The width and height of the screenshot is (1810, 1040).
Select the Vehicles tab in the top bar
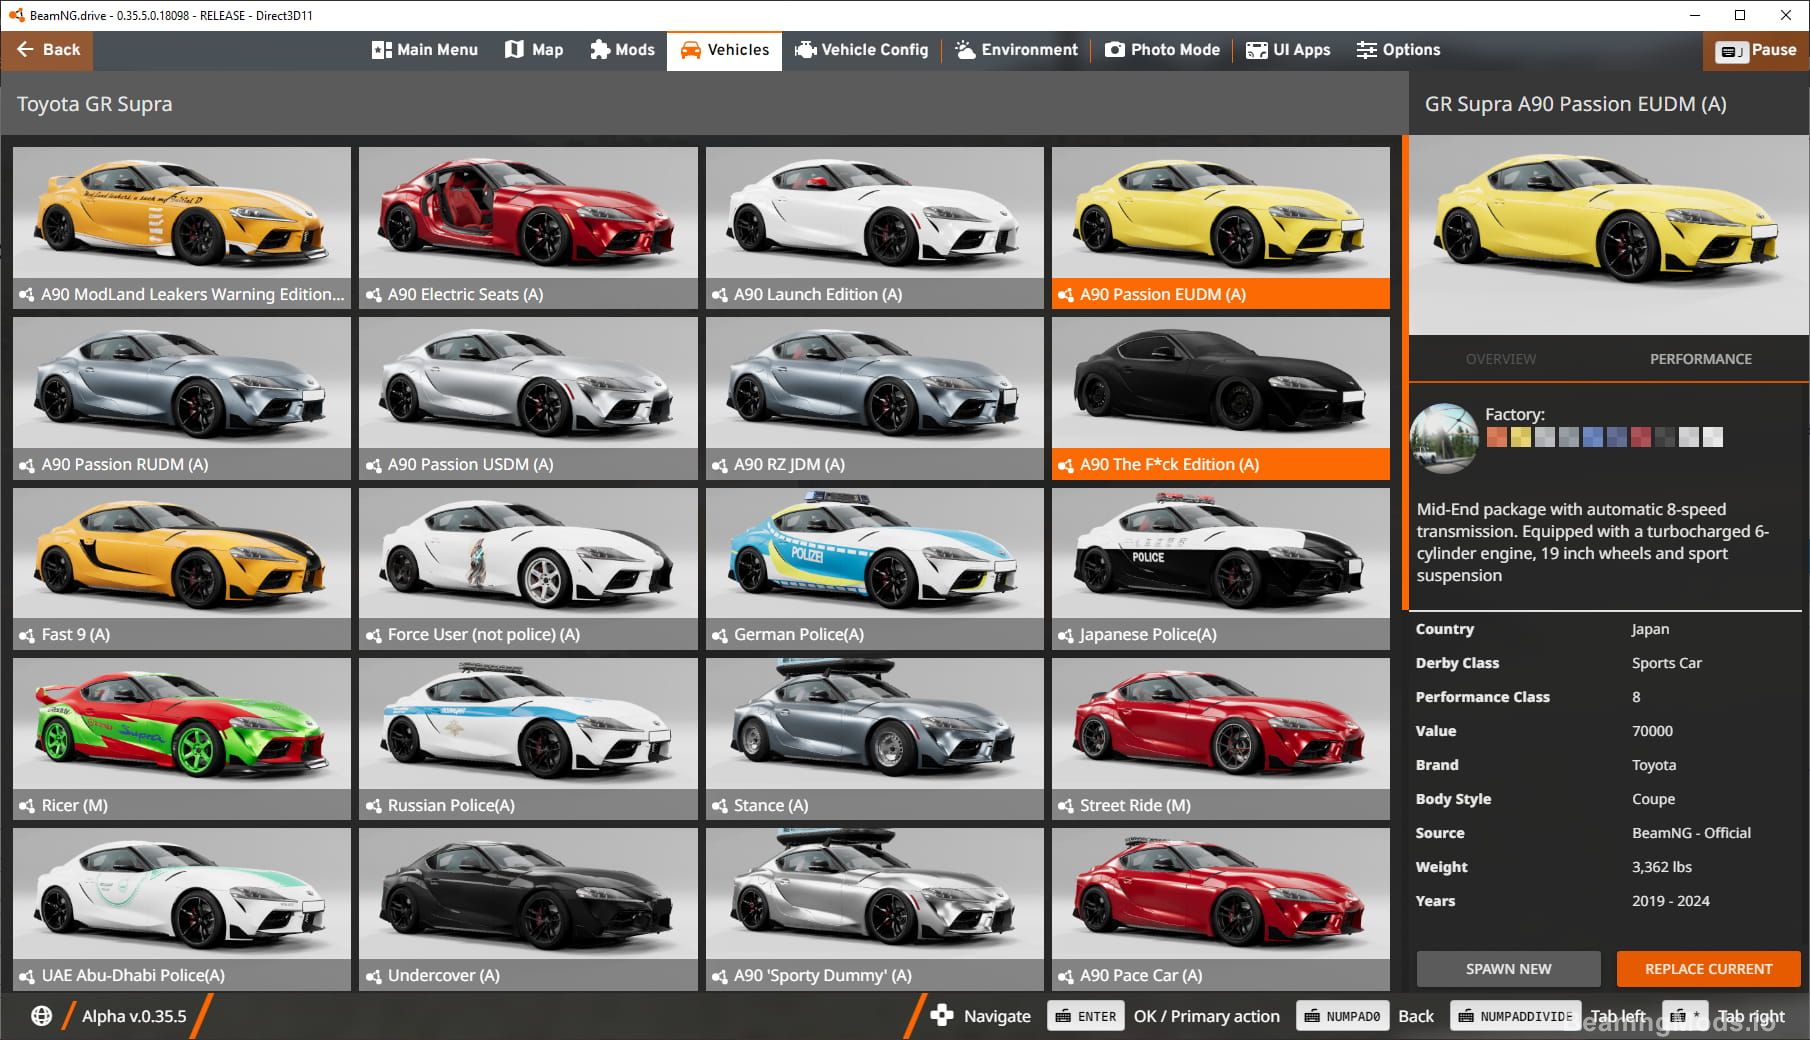725,50
